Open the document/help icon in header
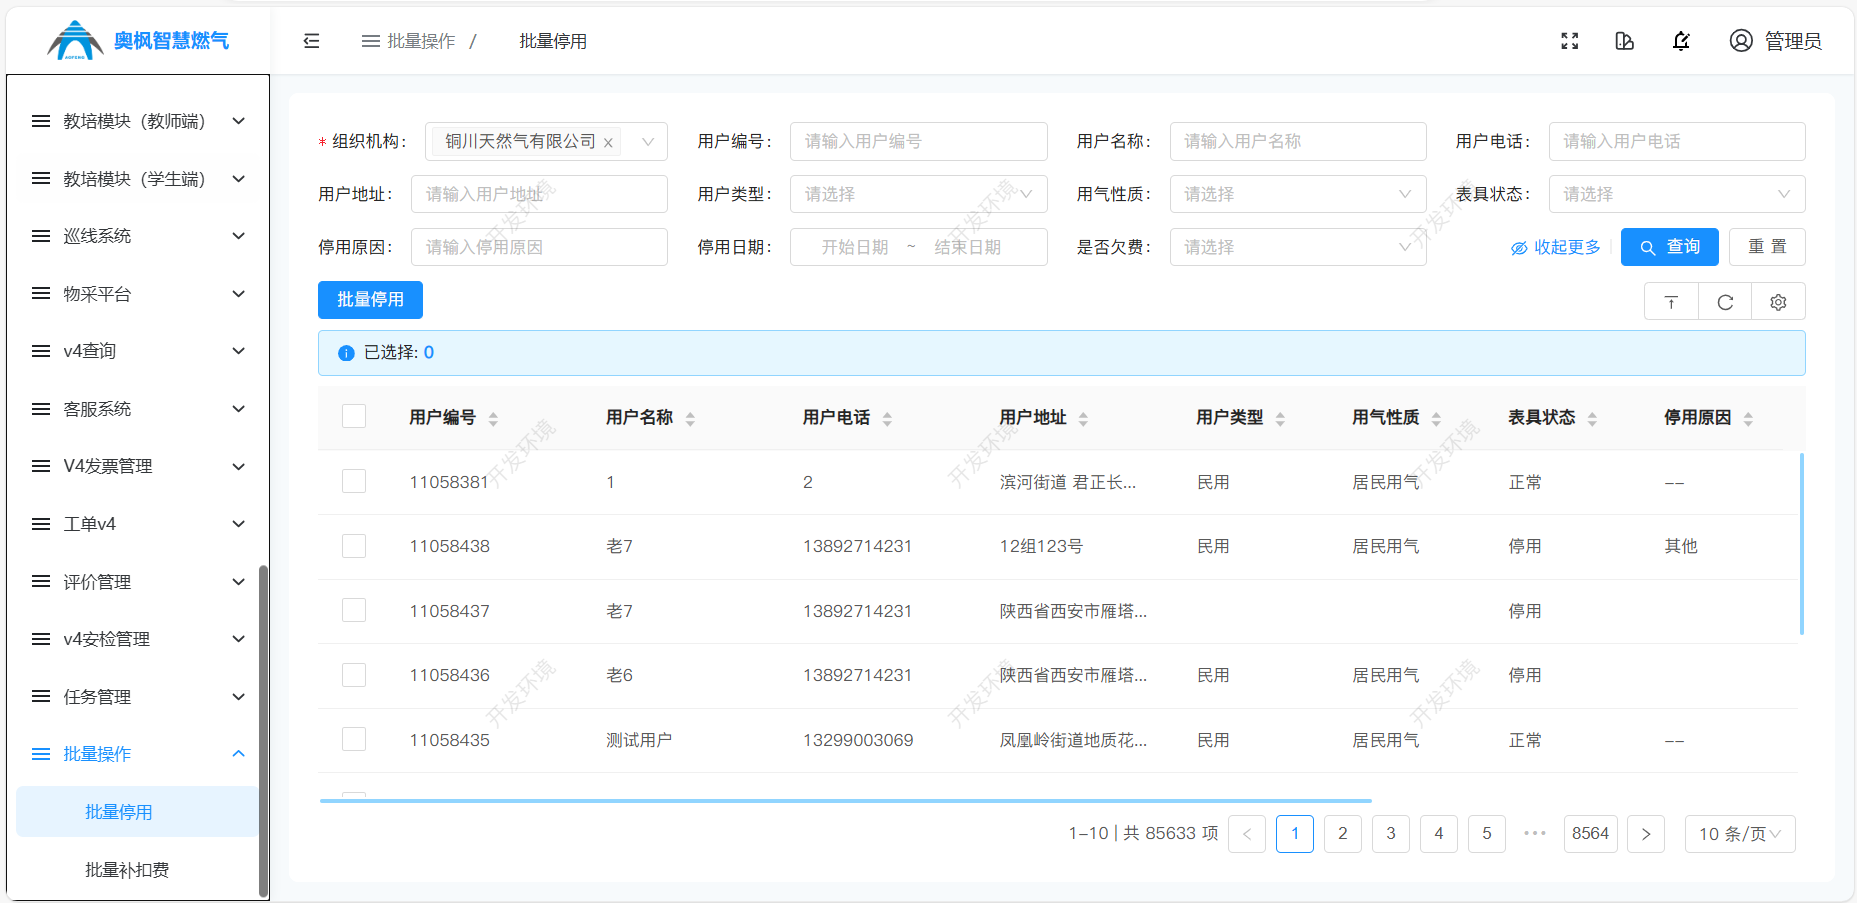 click(1625, 41)
